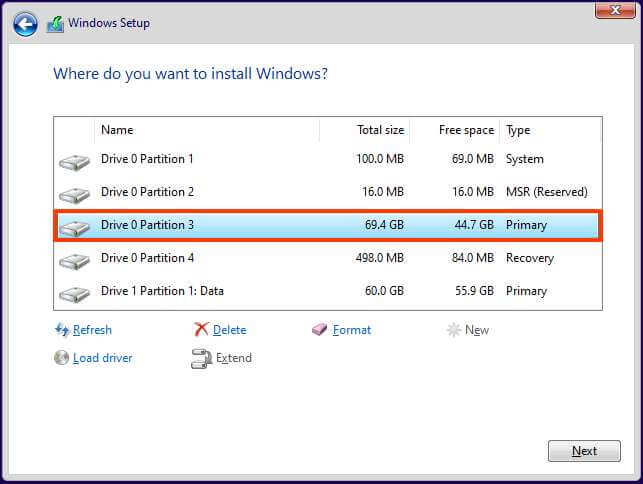This screenshot has width=643, height=484.
Task: Click the Refresh icon
Action: (x=62, y=330)
